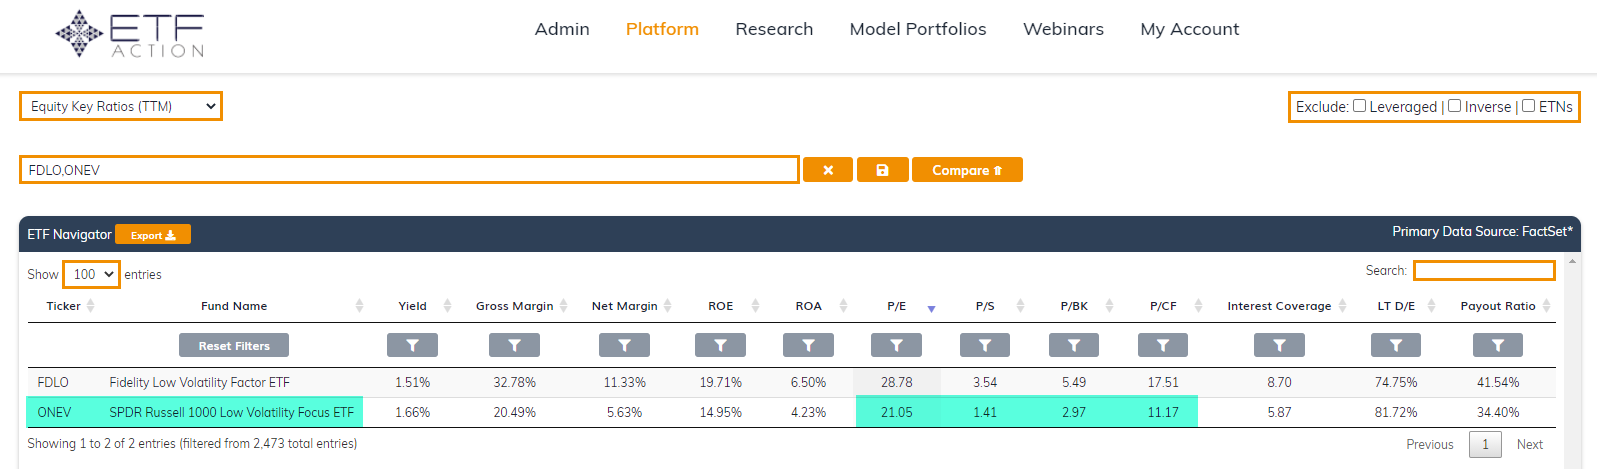Open Interest Coverage column filter

pos(1279,345)
